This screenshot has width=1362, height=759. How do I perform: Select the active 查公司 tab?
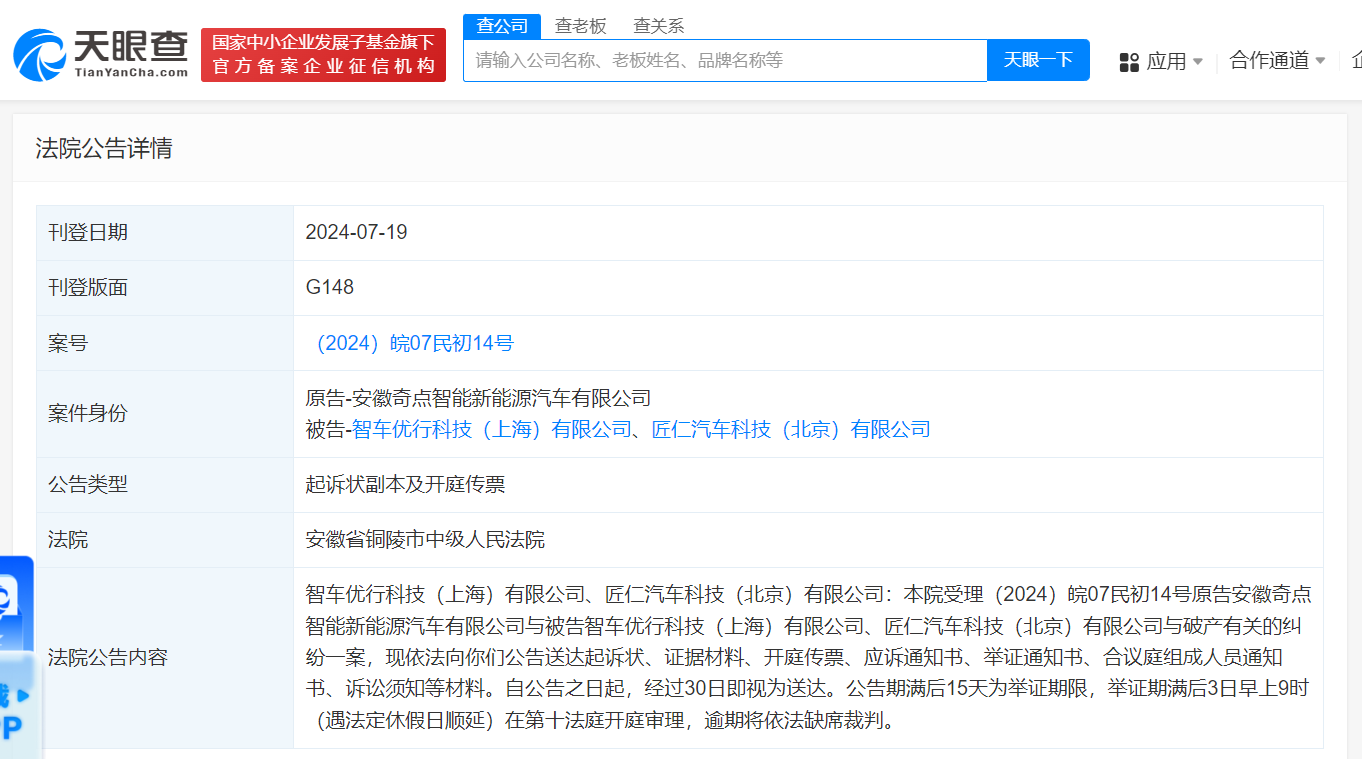pos(503,25)
